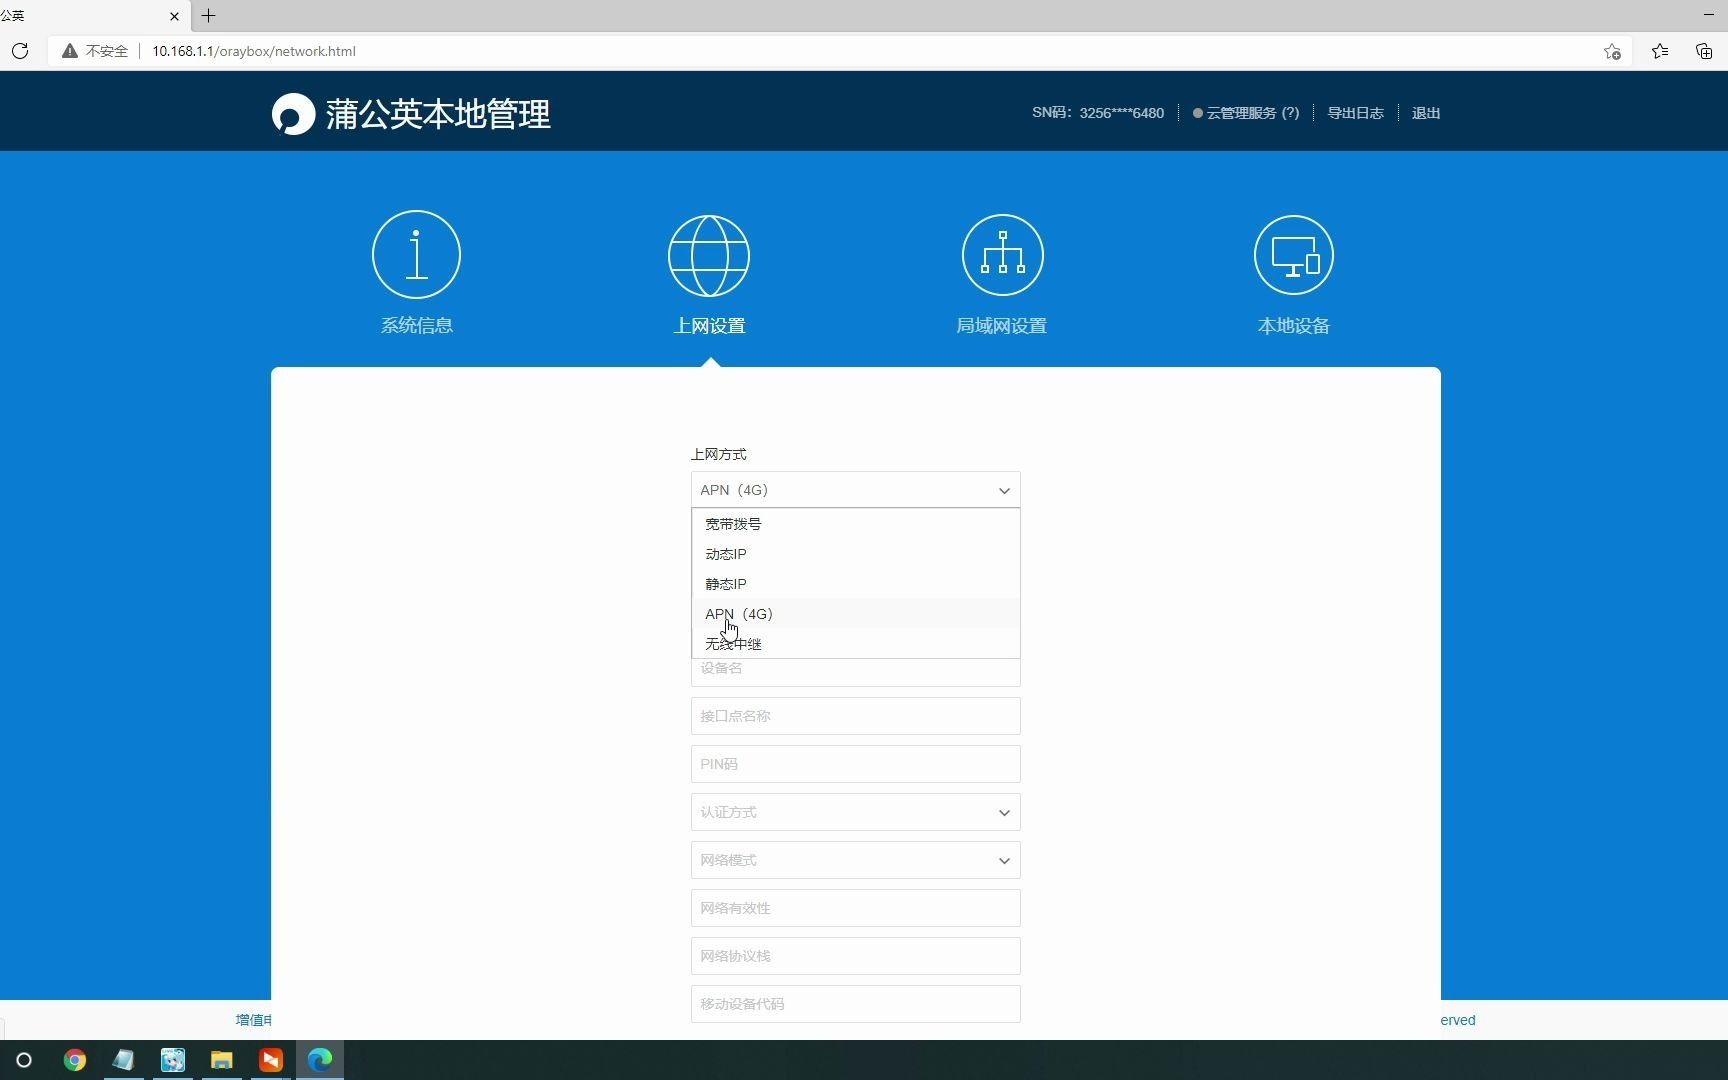The height and width of the screenshot is (1080, 1728).
Task: Close the current browser tab
Action: (x=174, y=16)
